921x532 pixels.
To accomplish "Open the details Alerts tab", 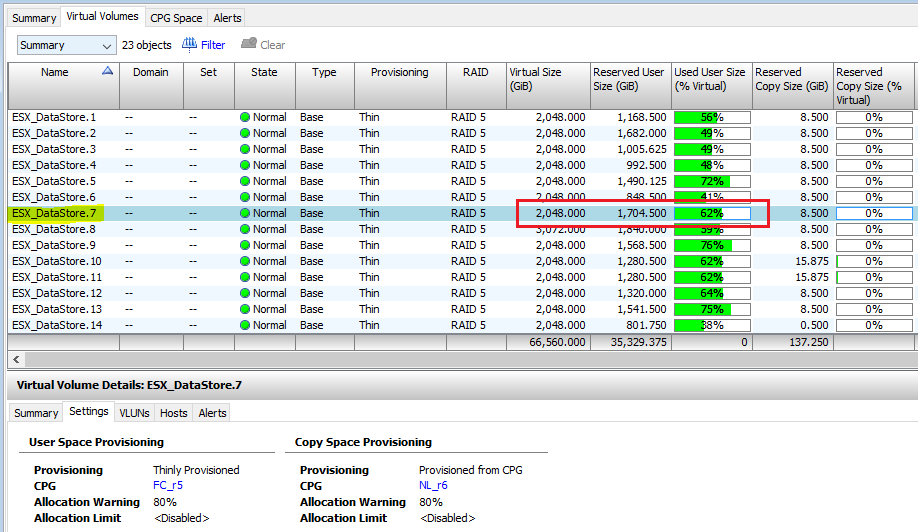I will click(212, 413).
